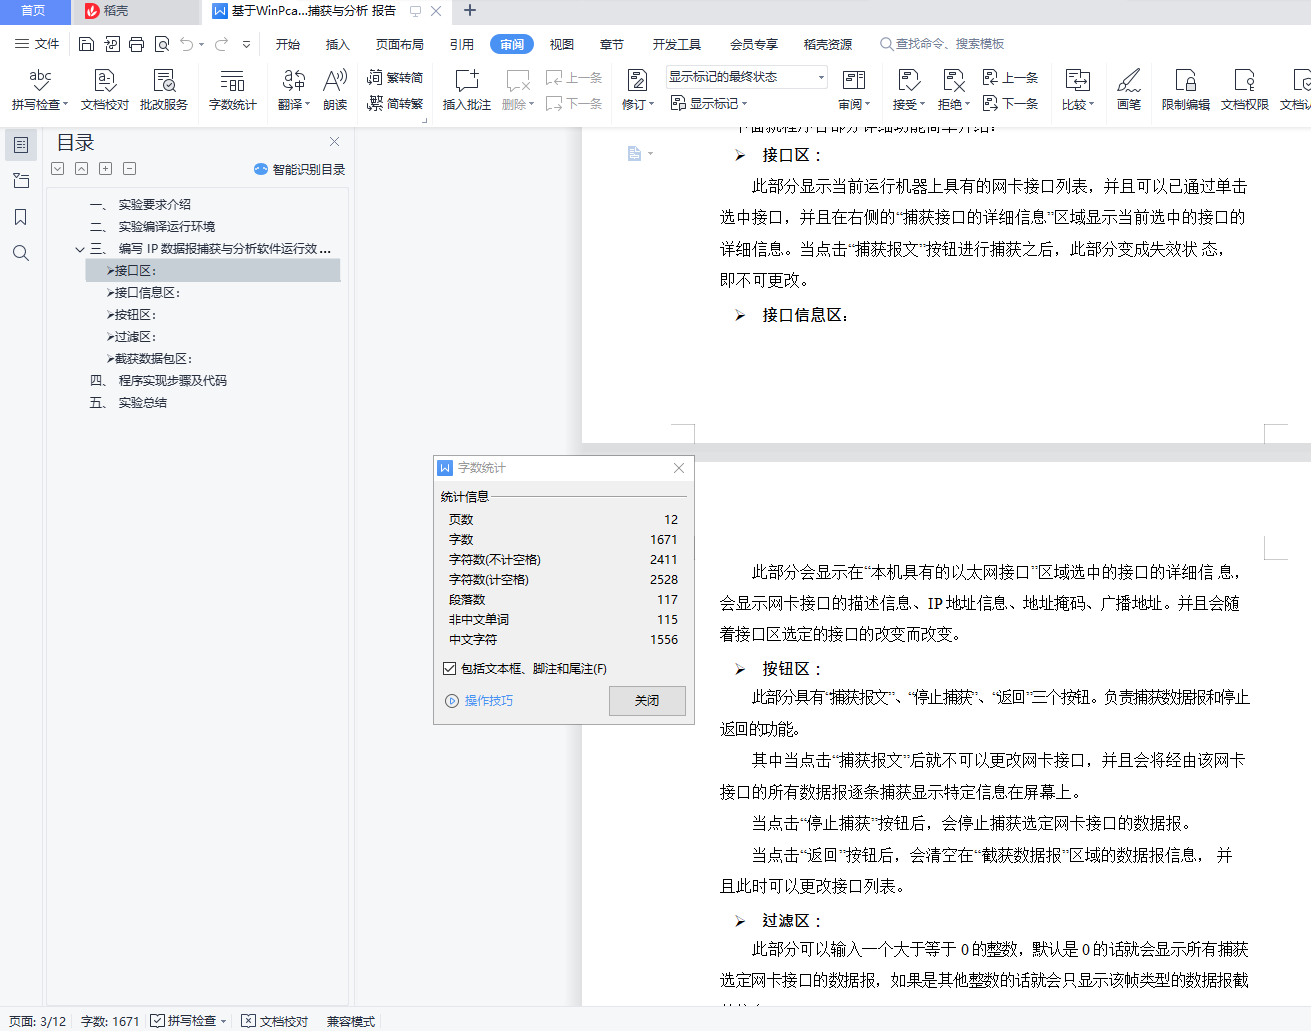1311x1031 pixels.
Task: Open 限制编辑 in the ribbon
Action: [x=1186, y=89]
